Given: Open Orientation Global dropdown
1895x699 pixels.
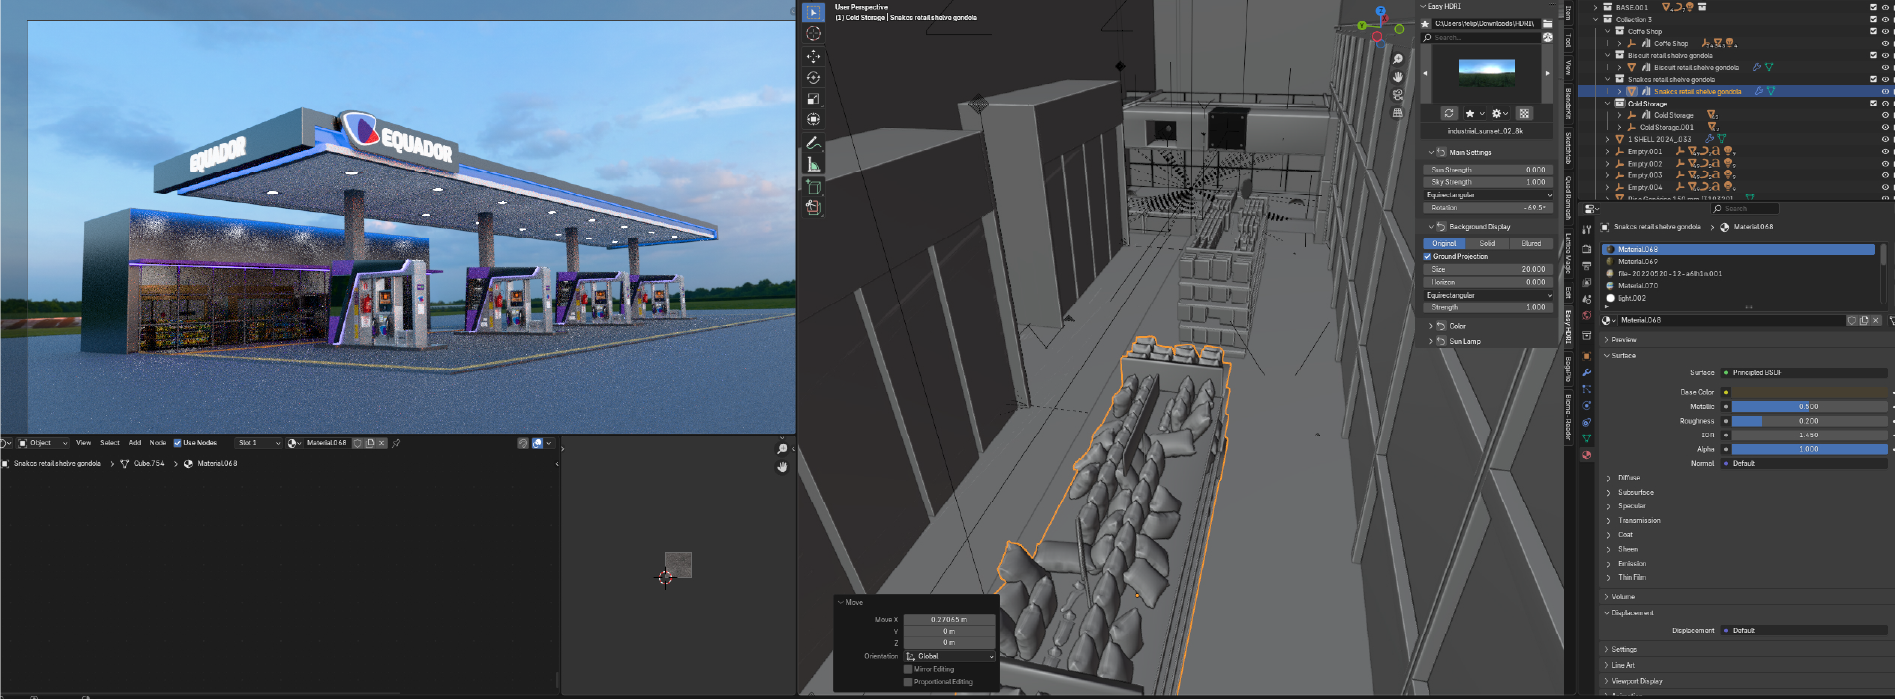Looking at the screenshot, I should pos(949,656).
